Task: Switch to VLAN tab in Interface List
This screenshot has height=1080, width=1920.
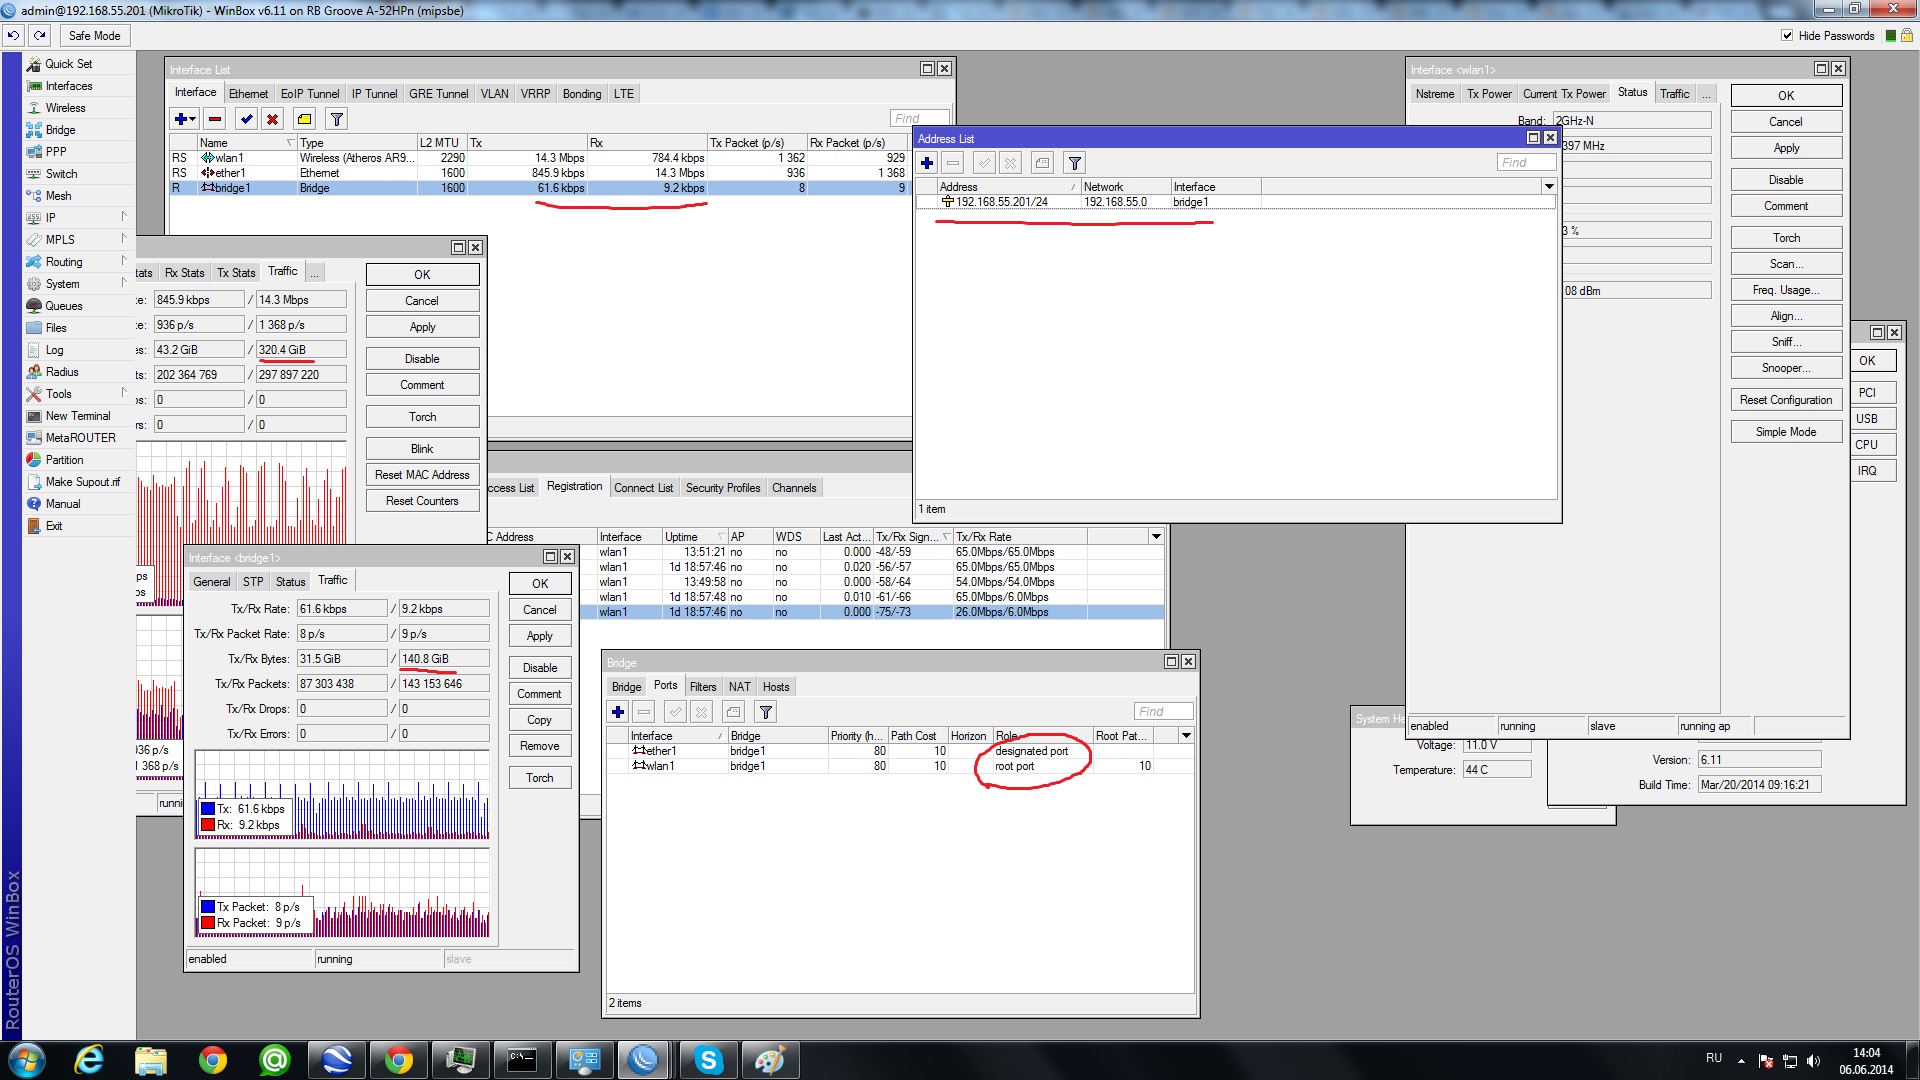Action: pos(494,93)
